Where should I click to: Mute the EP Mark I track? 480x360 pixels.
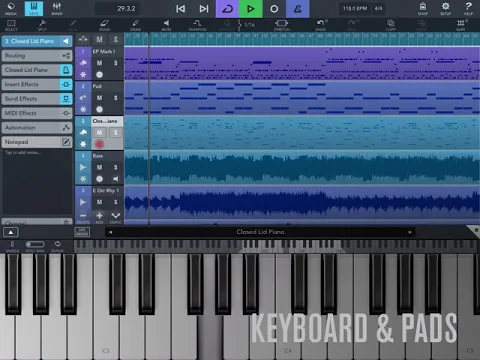99,63
